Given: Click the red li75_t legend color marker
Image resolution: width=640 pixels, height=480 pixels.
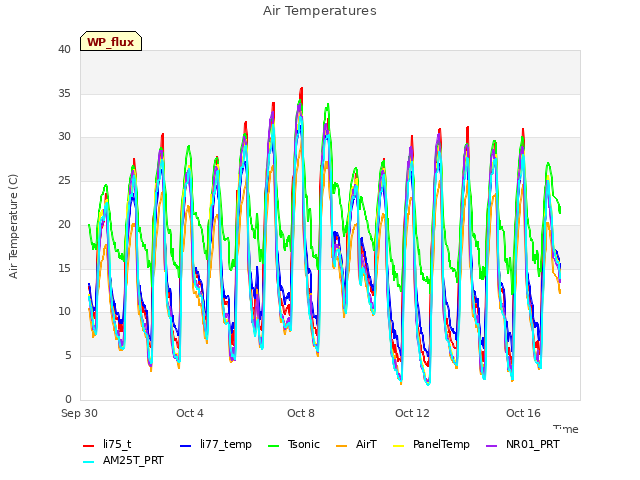Looking at the screenshot, I should [89, 446].
